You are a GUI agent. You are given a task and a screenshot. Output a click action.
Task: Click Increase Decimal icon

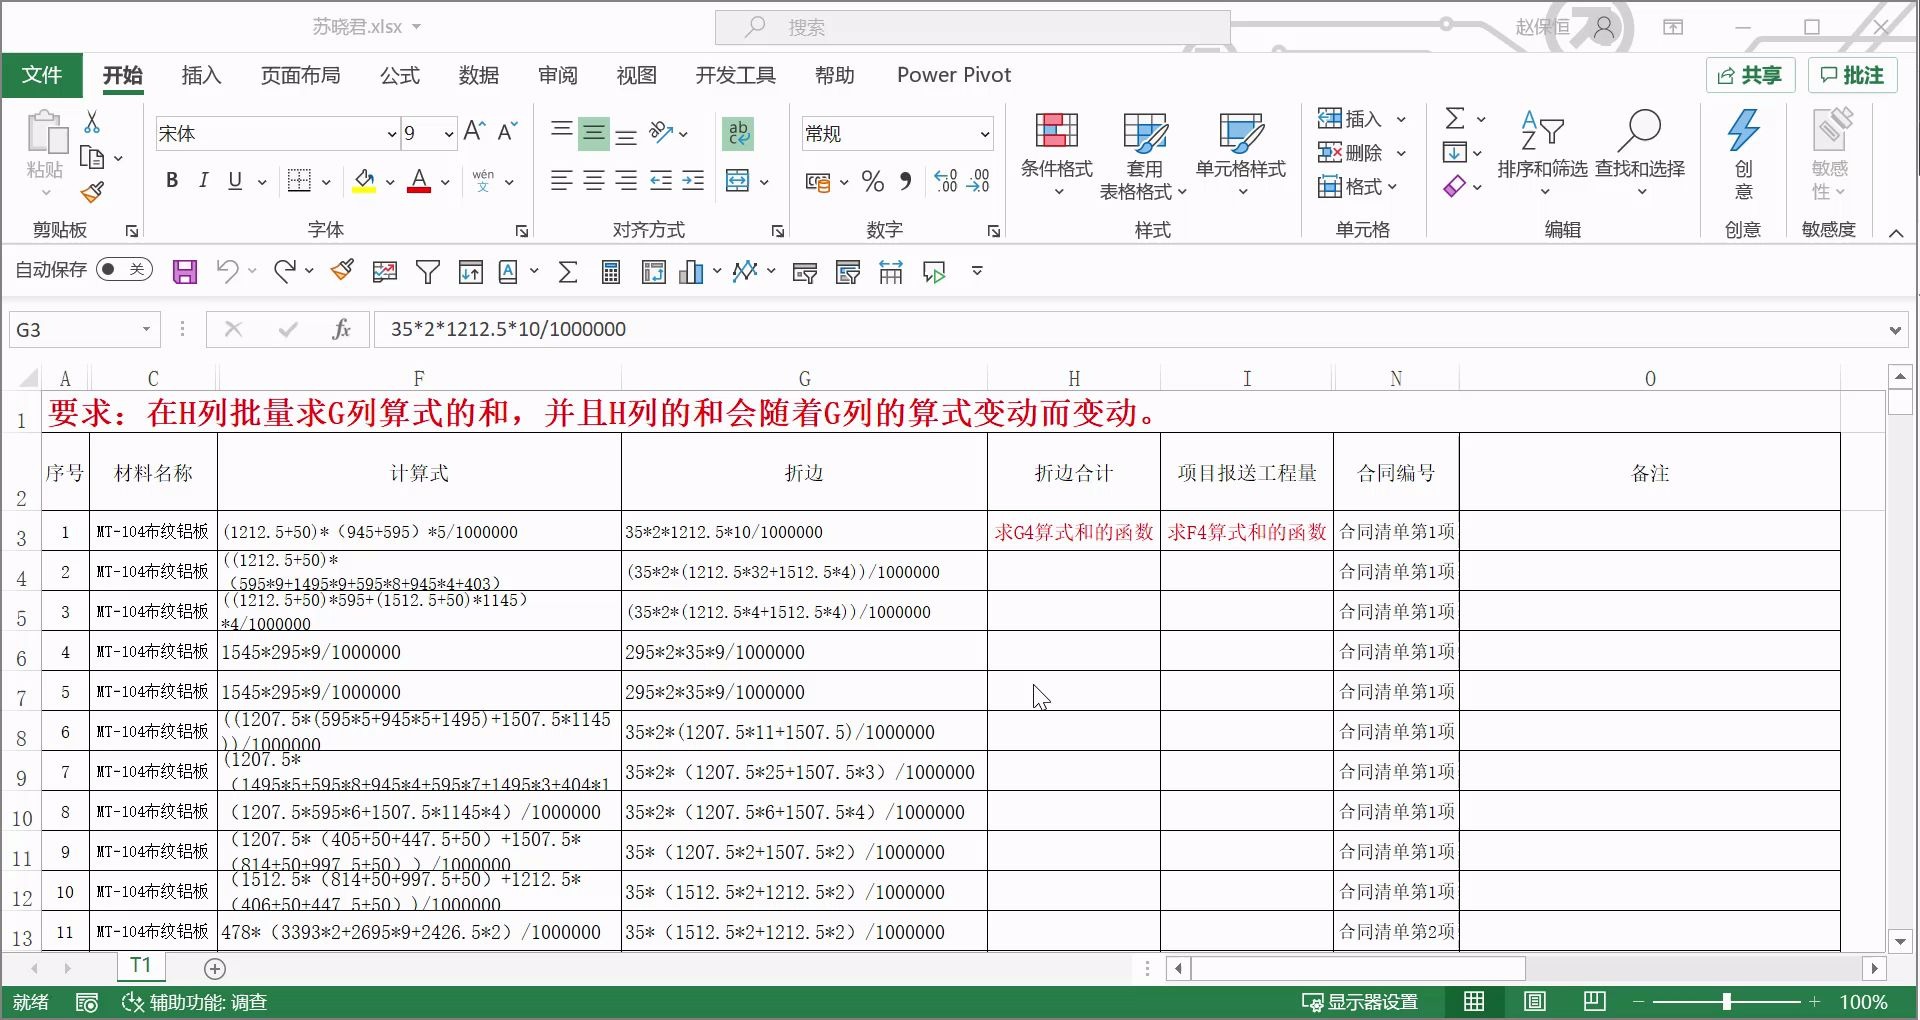945,181
